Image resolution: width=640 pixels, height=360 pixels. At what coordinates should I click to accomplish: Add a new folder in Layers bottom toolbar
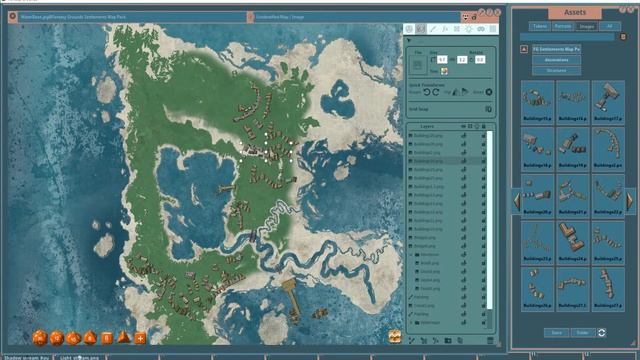[448, 340]
